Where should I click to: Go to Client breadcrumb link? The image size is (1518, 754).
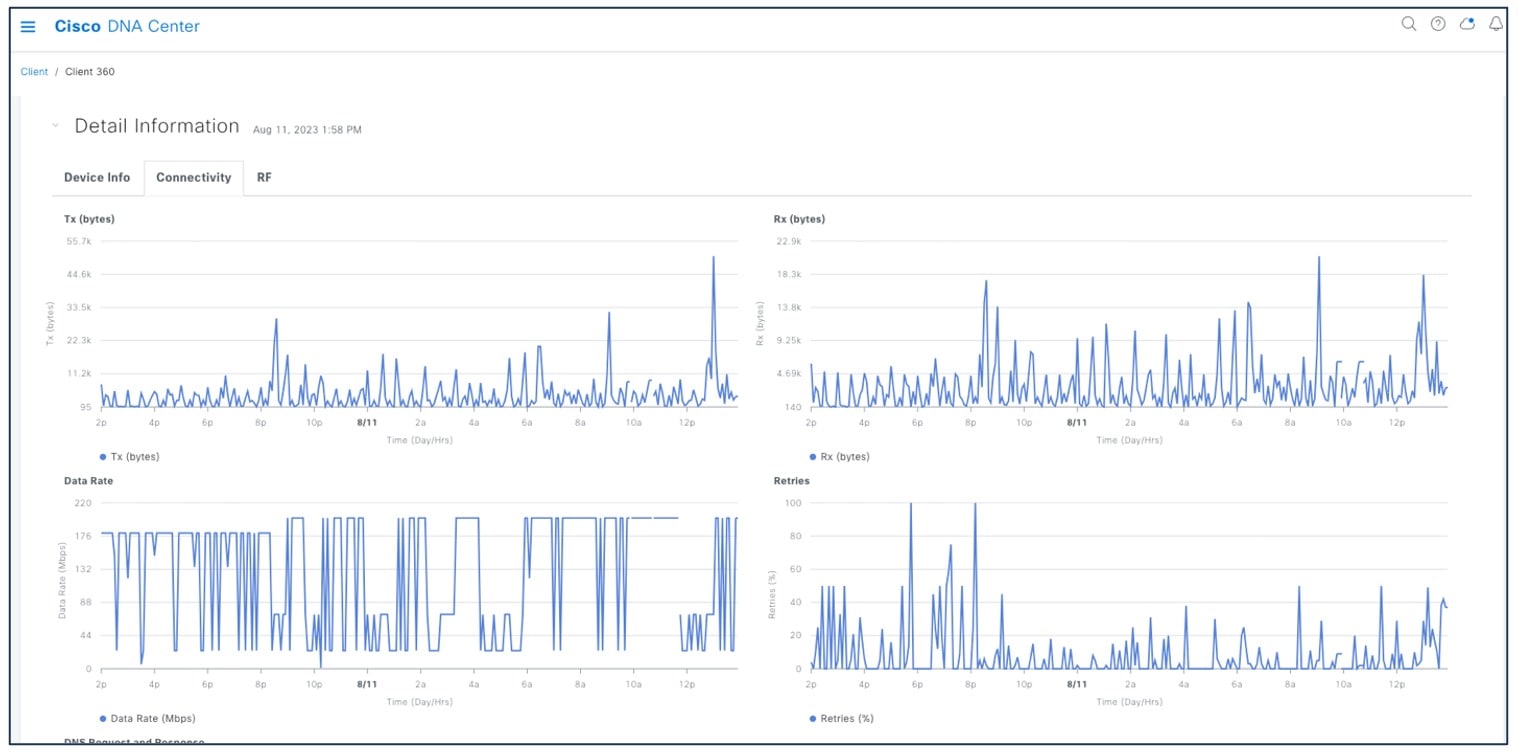click(34, 72)
